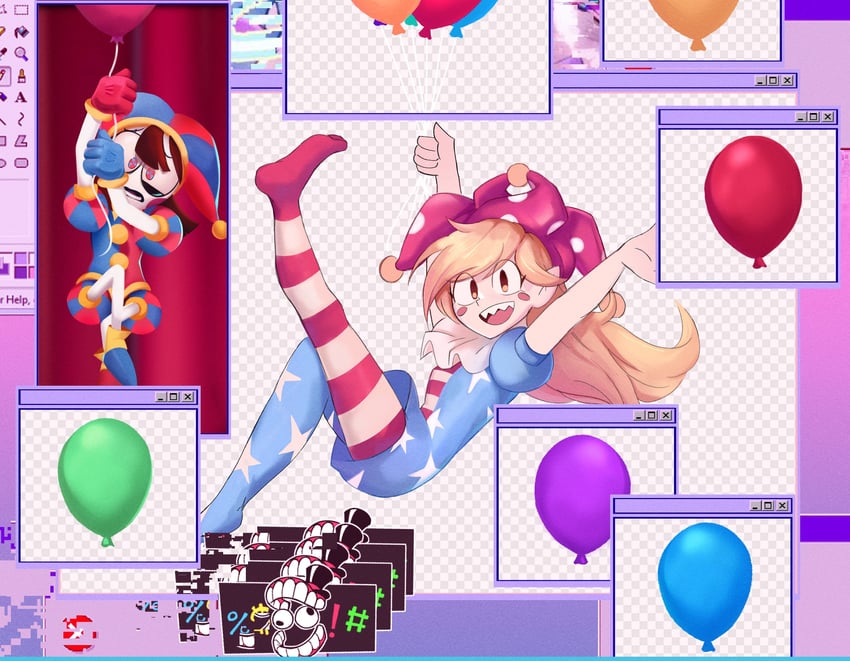Minimize the purple balloon window
The width and height of the screenshot is (850, 661).
click(x=639, y=415)
